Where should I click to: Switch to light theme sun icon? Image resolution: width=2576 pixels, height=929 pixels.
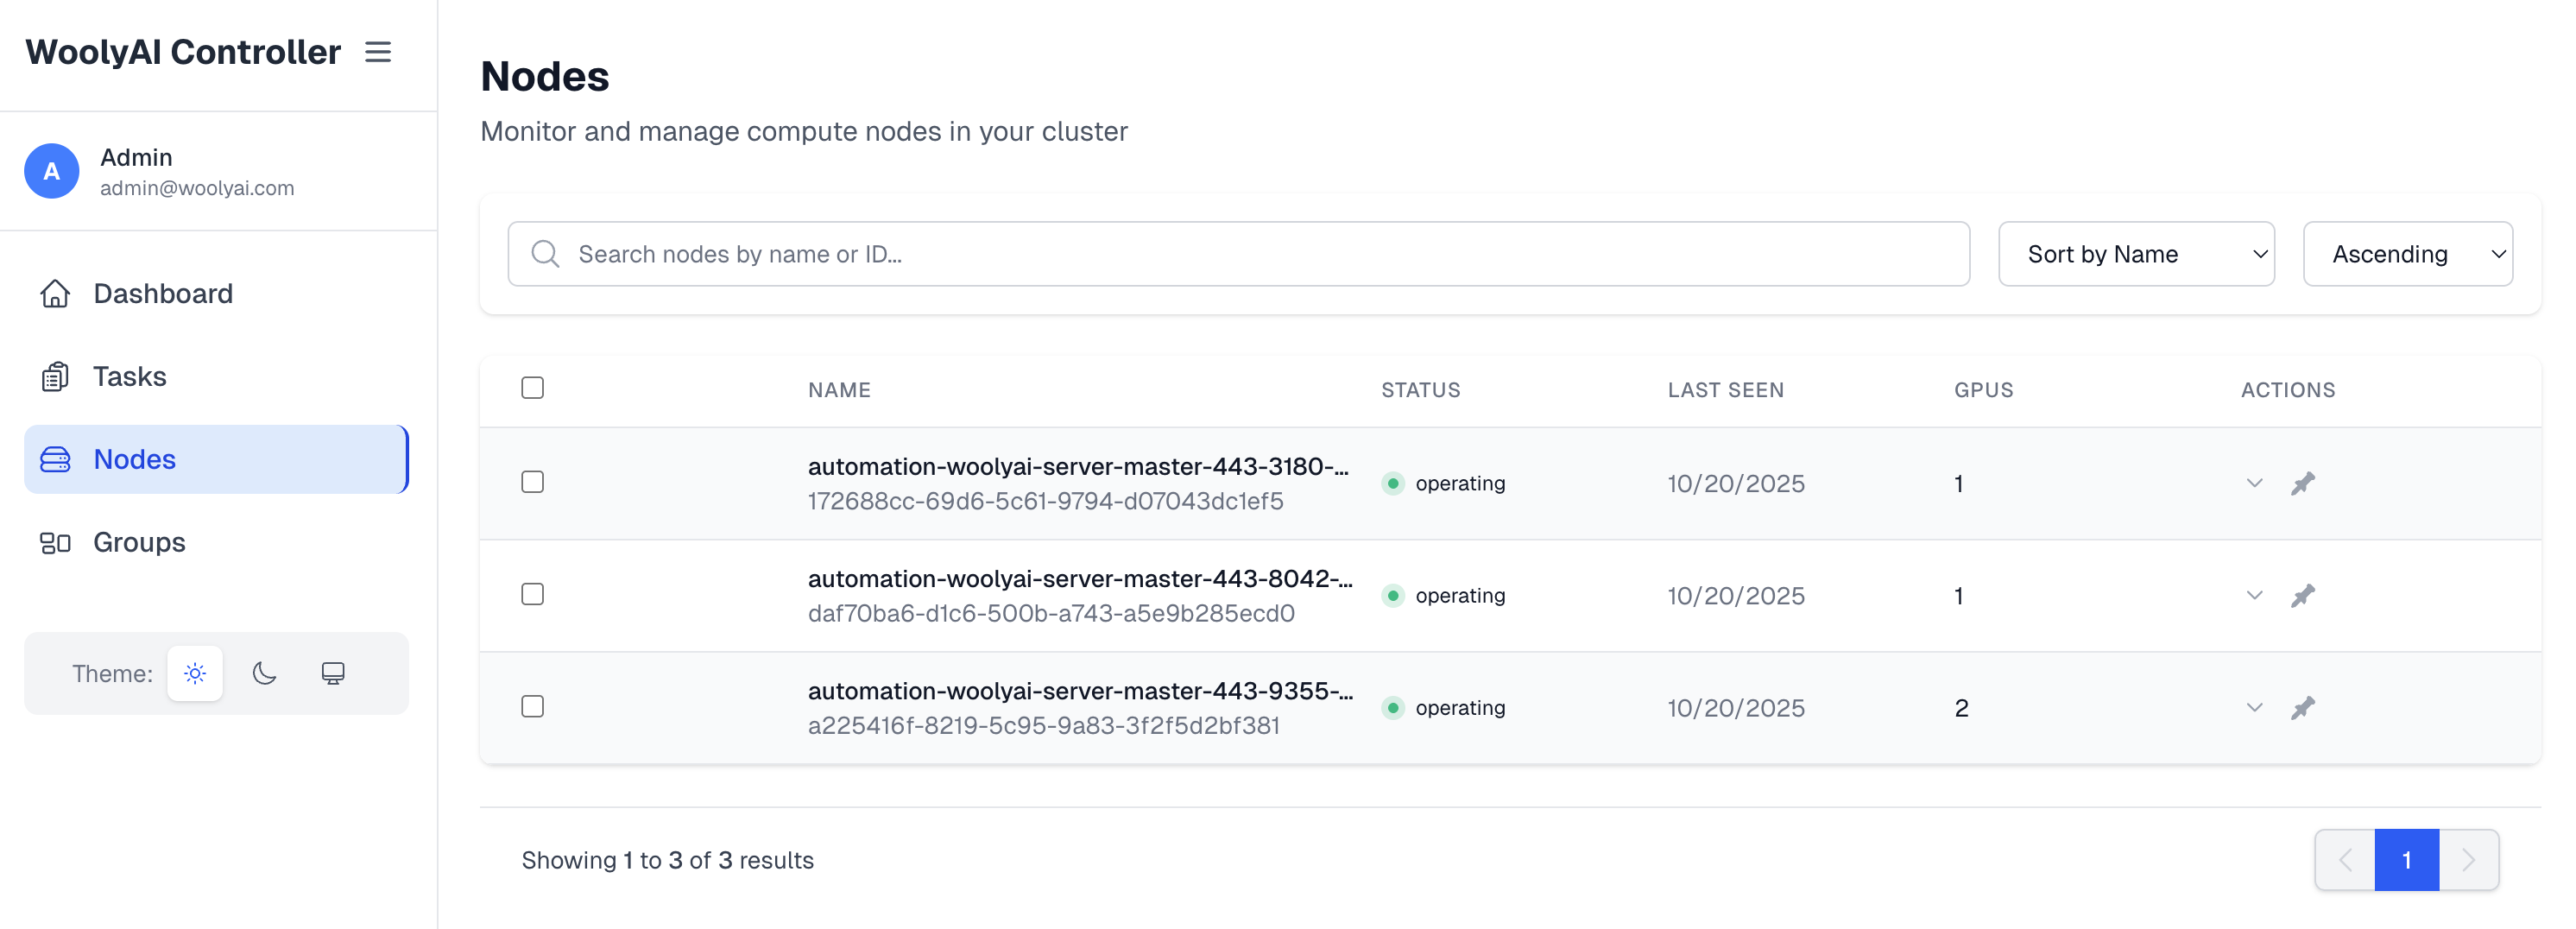[195, 673]
